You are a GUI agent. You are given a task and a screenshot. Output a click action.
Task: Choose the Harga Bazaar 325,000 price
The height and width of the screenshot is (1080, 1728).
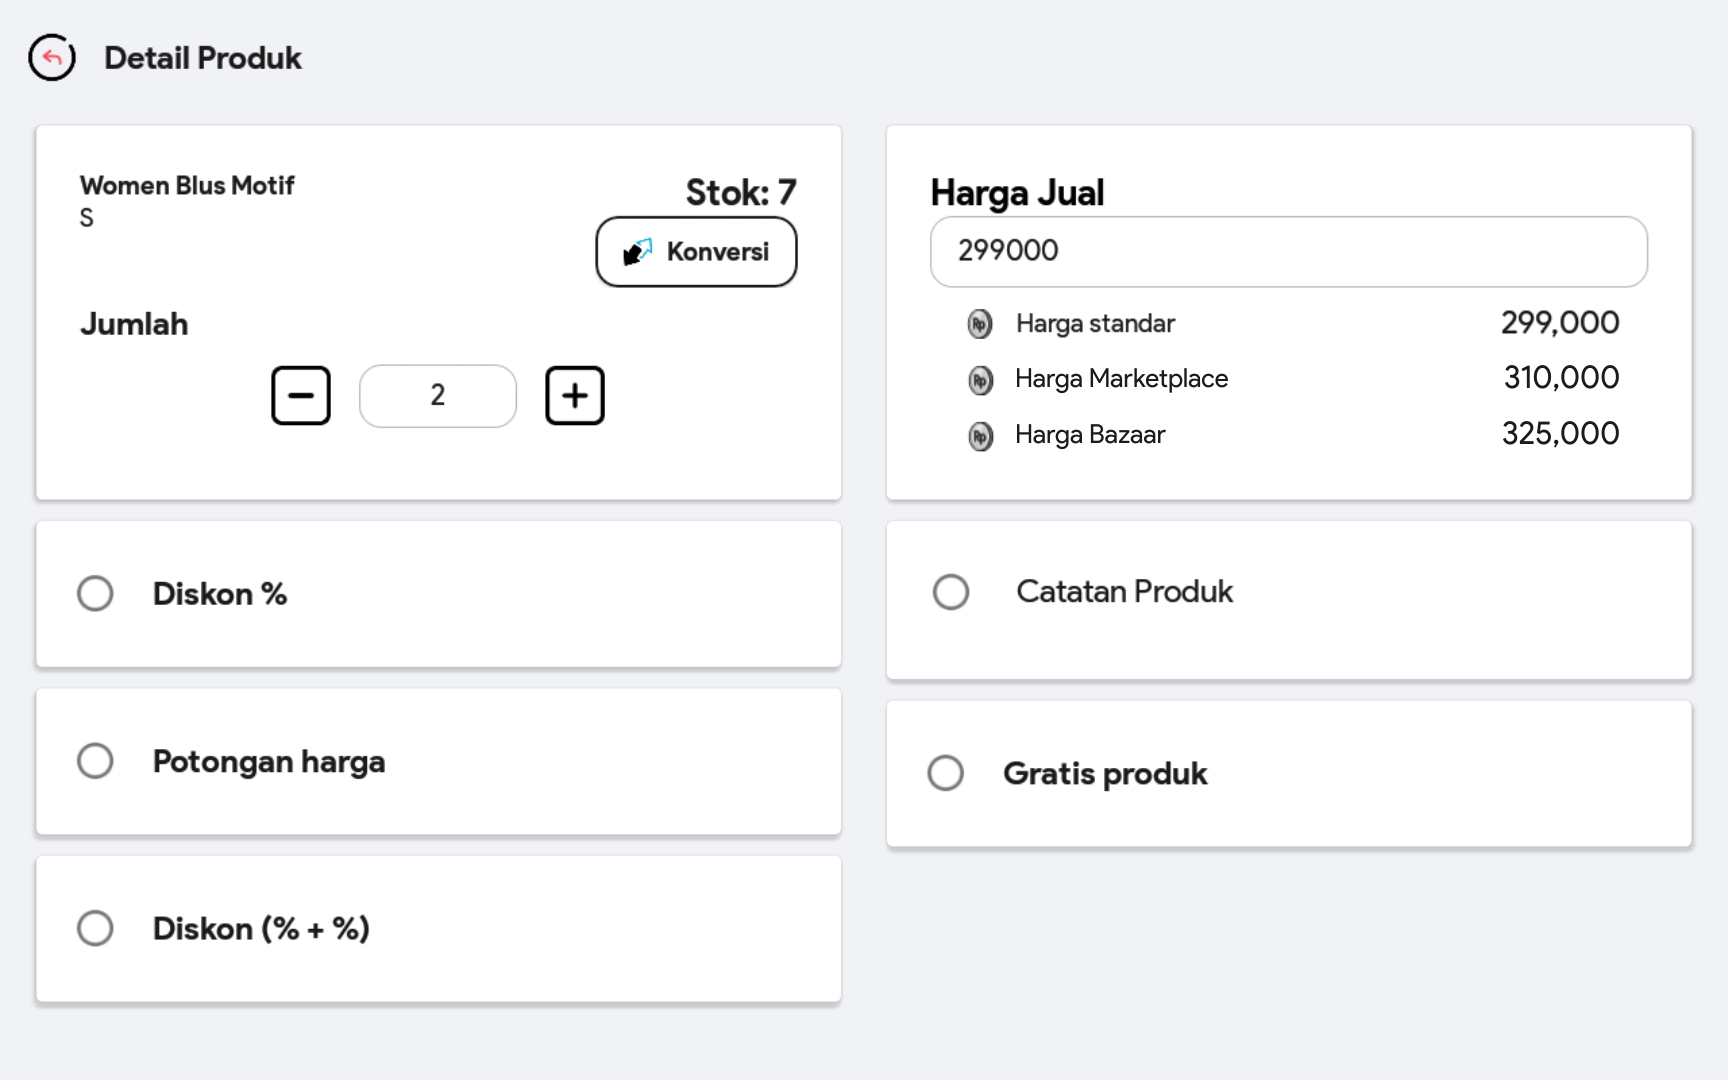(1560, 434)
